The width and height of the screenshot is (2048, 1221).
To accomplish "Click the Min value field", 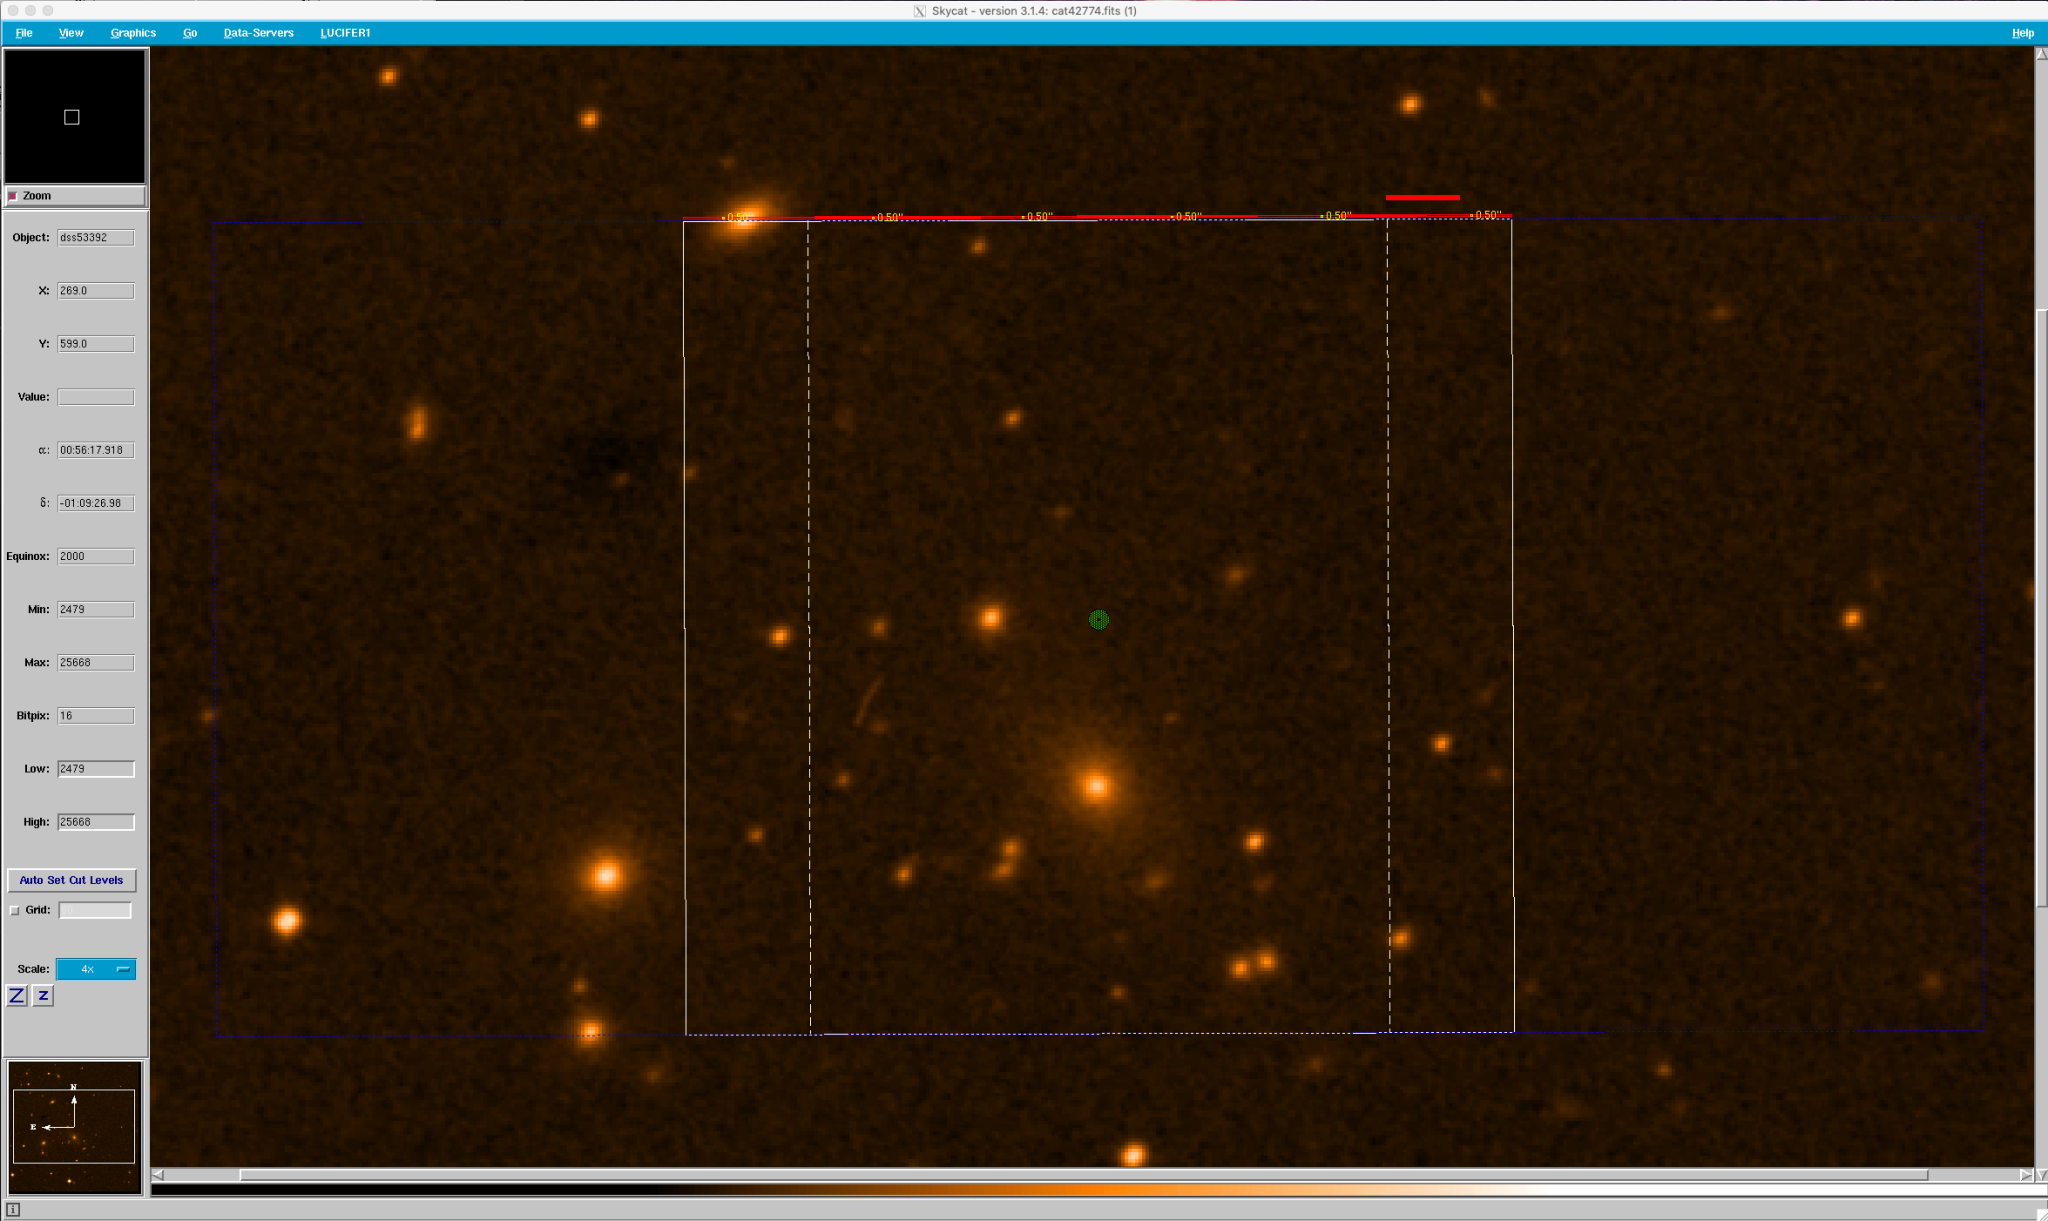I will (x=96, y=609).
